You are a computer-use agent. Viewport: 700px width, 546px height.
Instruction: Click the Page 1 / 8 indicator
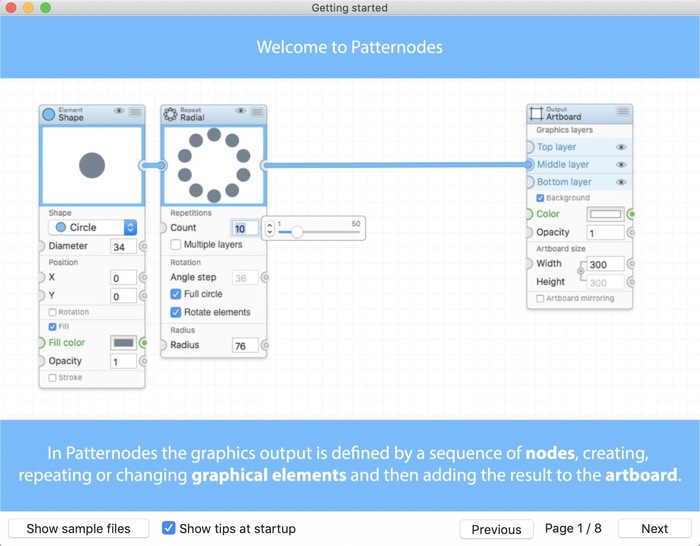click(573, 529)
